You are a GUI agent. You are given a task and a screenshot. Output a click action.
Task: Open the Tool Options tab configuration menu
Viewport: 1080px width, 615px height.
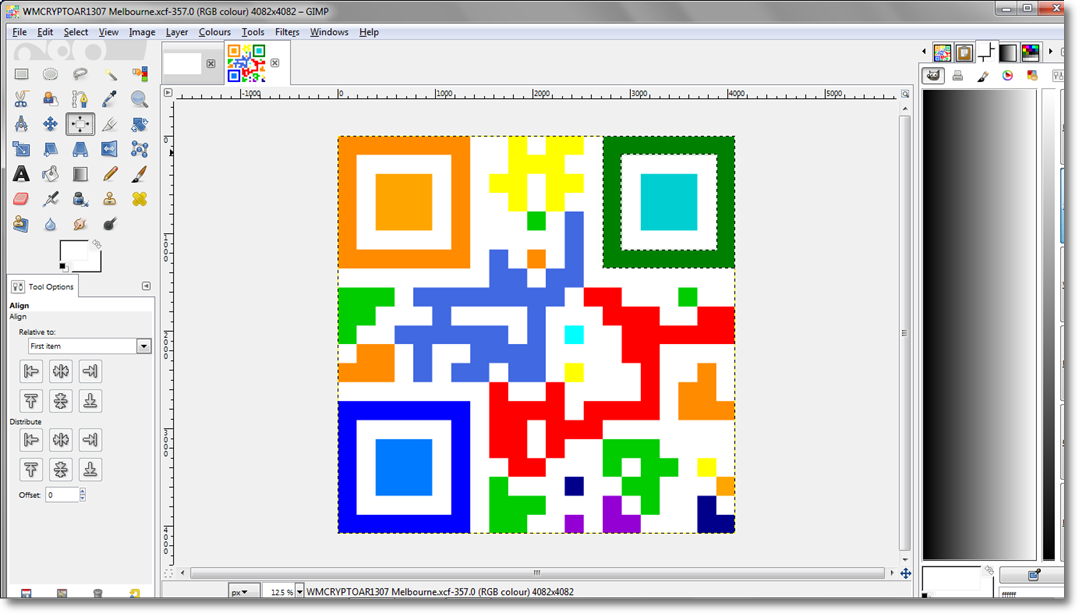[x=146, y=286]
